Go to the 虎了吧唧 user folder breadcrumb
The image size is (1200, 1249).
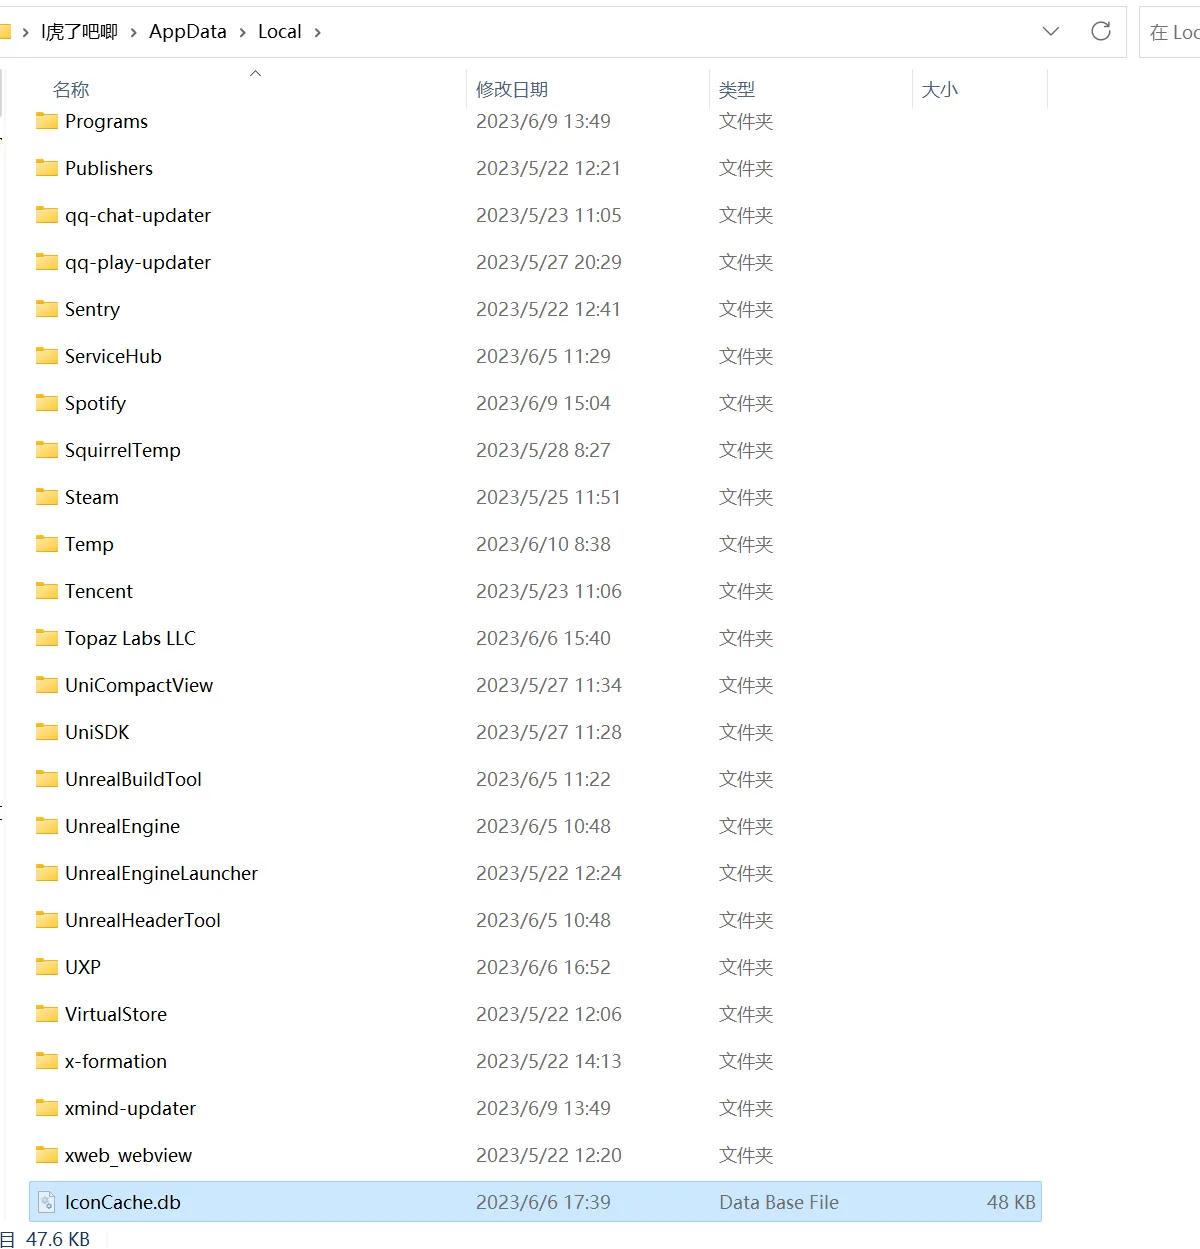tap(79, 32)
